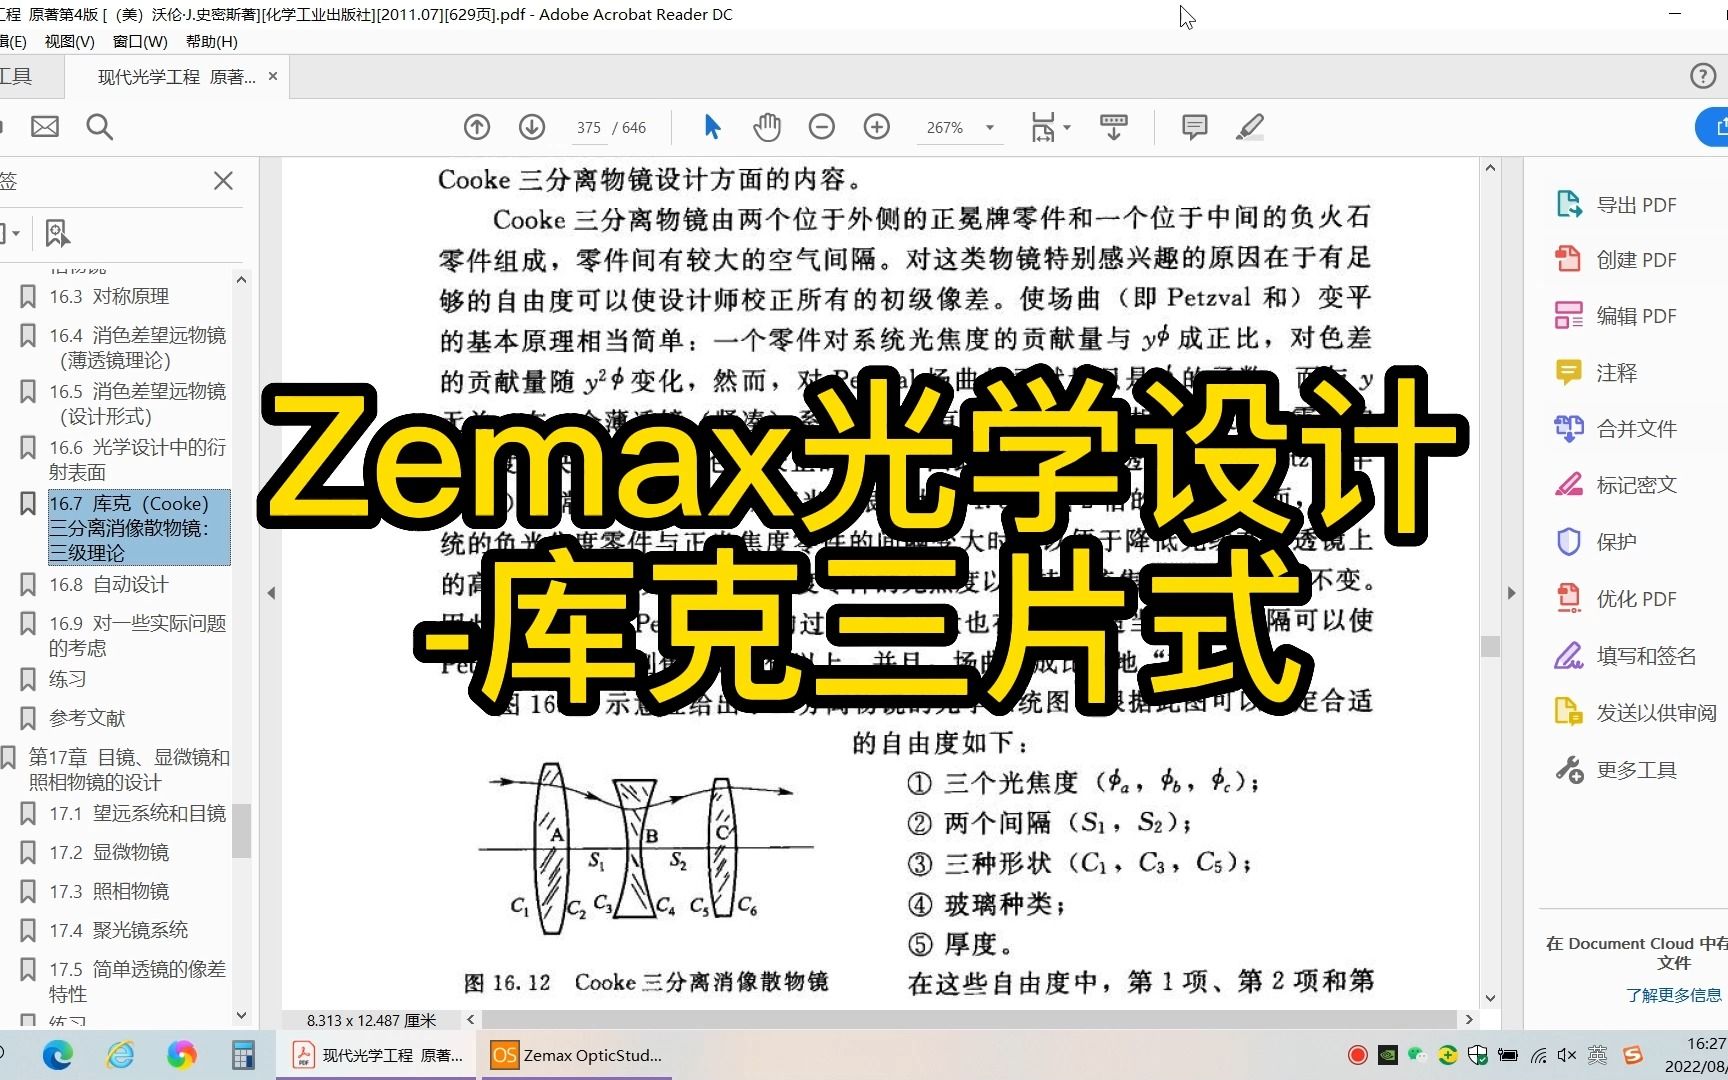
Task: Open the email send icon
Action: pos(45,127)
